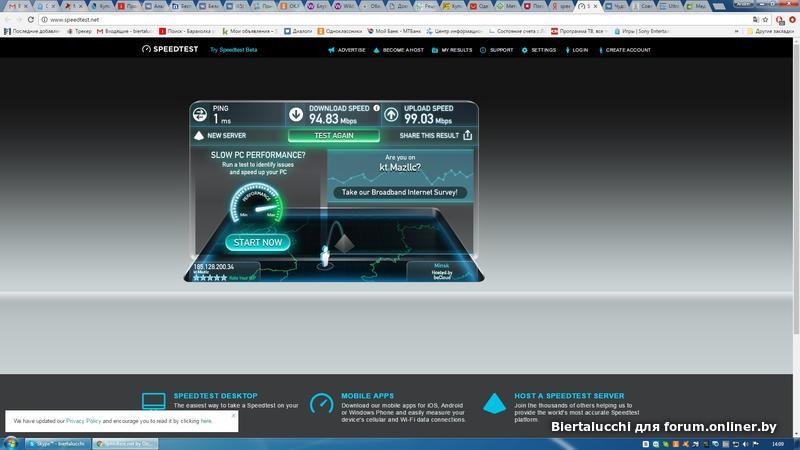
Task: Click the translate page icon in address bar
Action: [x=756, y=19]
